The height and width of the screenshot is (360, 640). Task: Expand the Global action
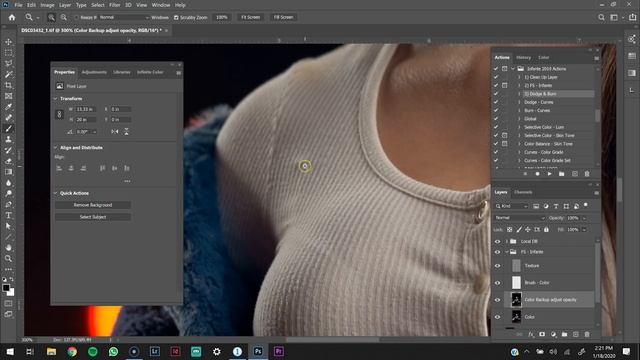coord(519,119)
